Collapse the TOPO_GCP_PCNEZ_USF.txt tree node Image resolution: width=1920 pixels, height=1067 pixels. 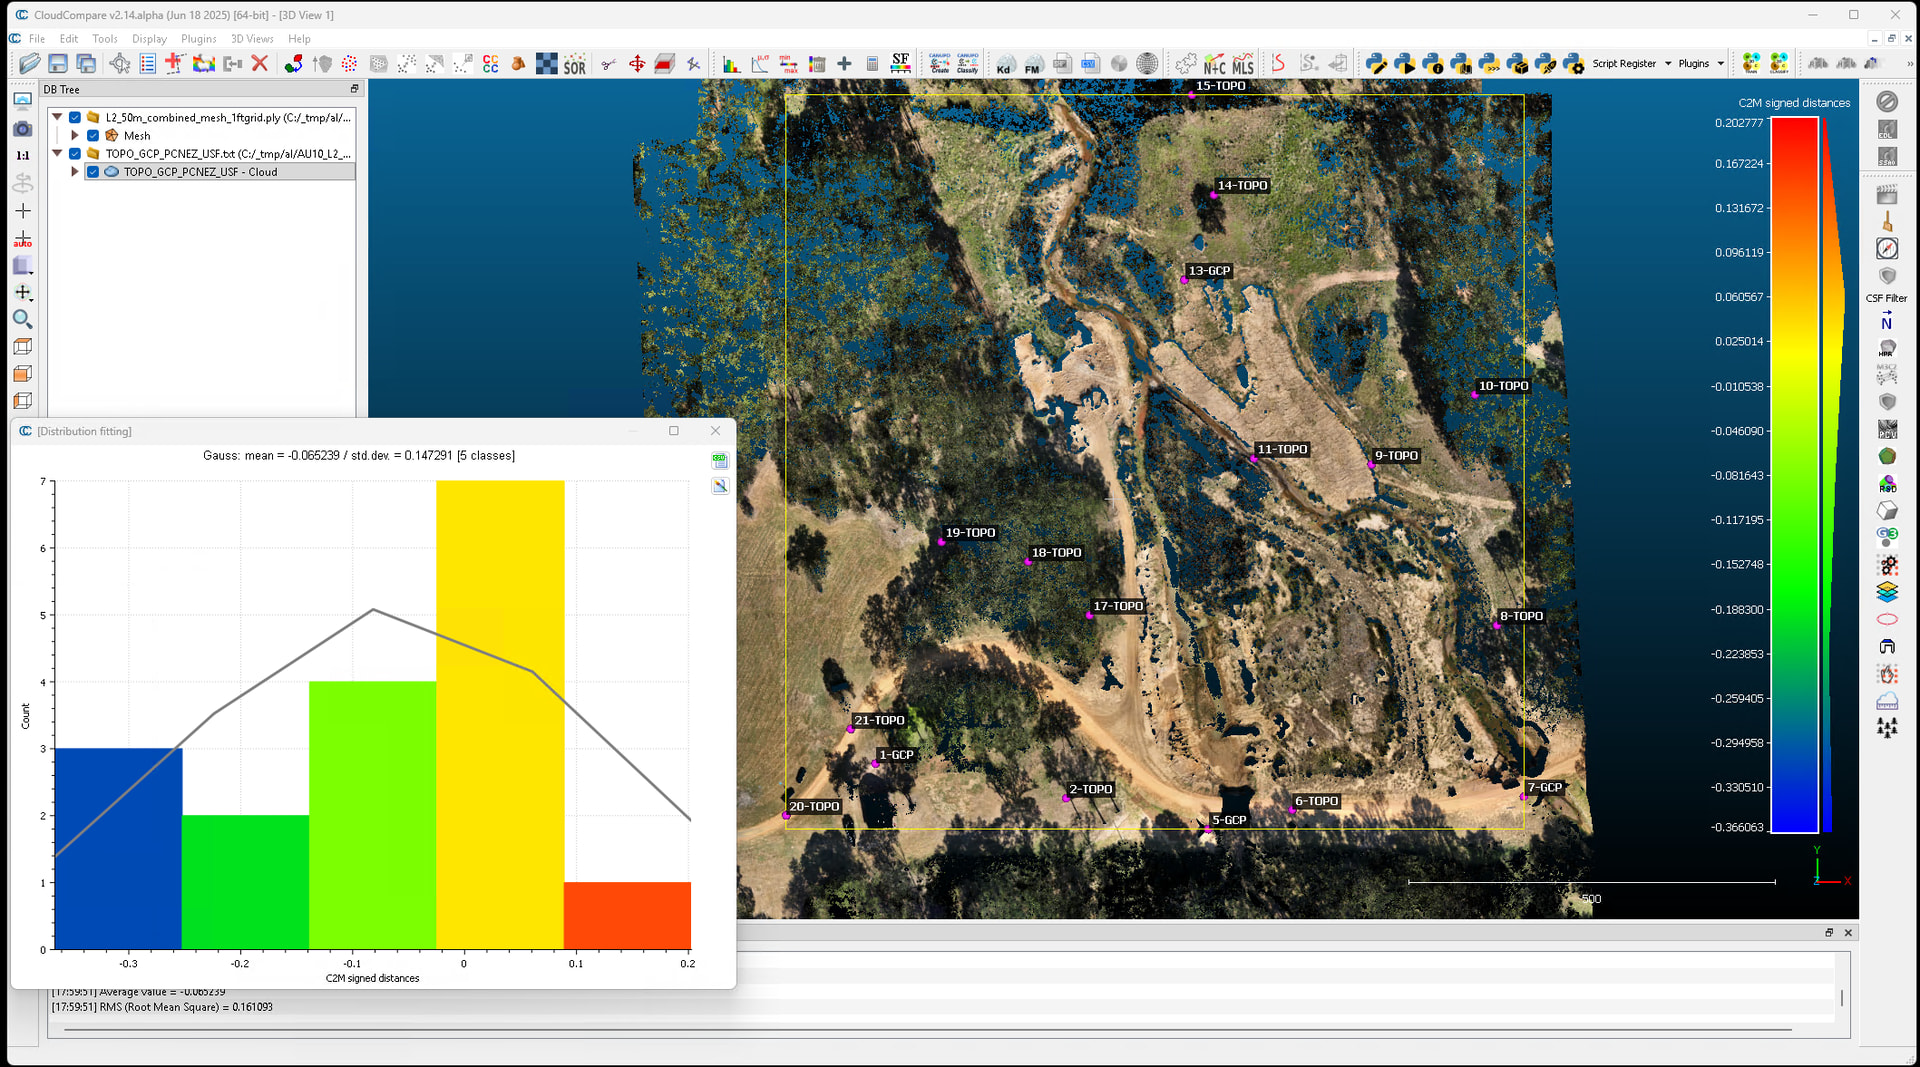click(57, 154)
